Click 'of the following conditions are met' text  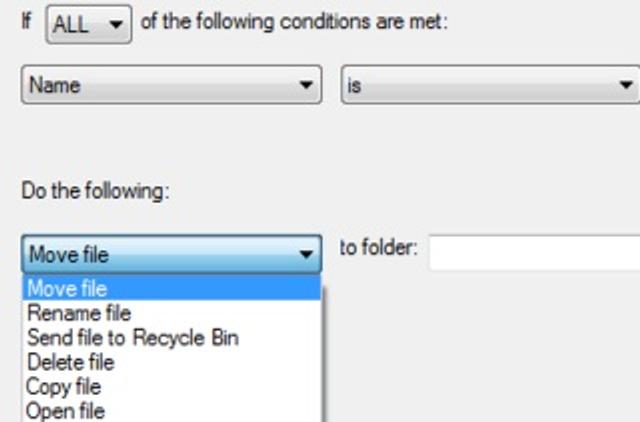point(294,21)
